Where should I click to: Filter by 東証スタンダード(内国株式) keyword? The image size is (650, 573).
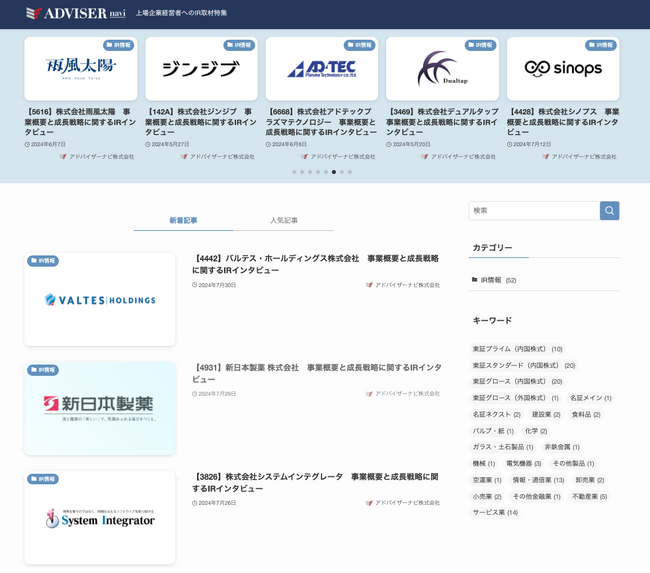coord(524,365)
